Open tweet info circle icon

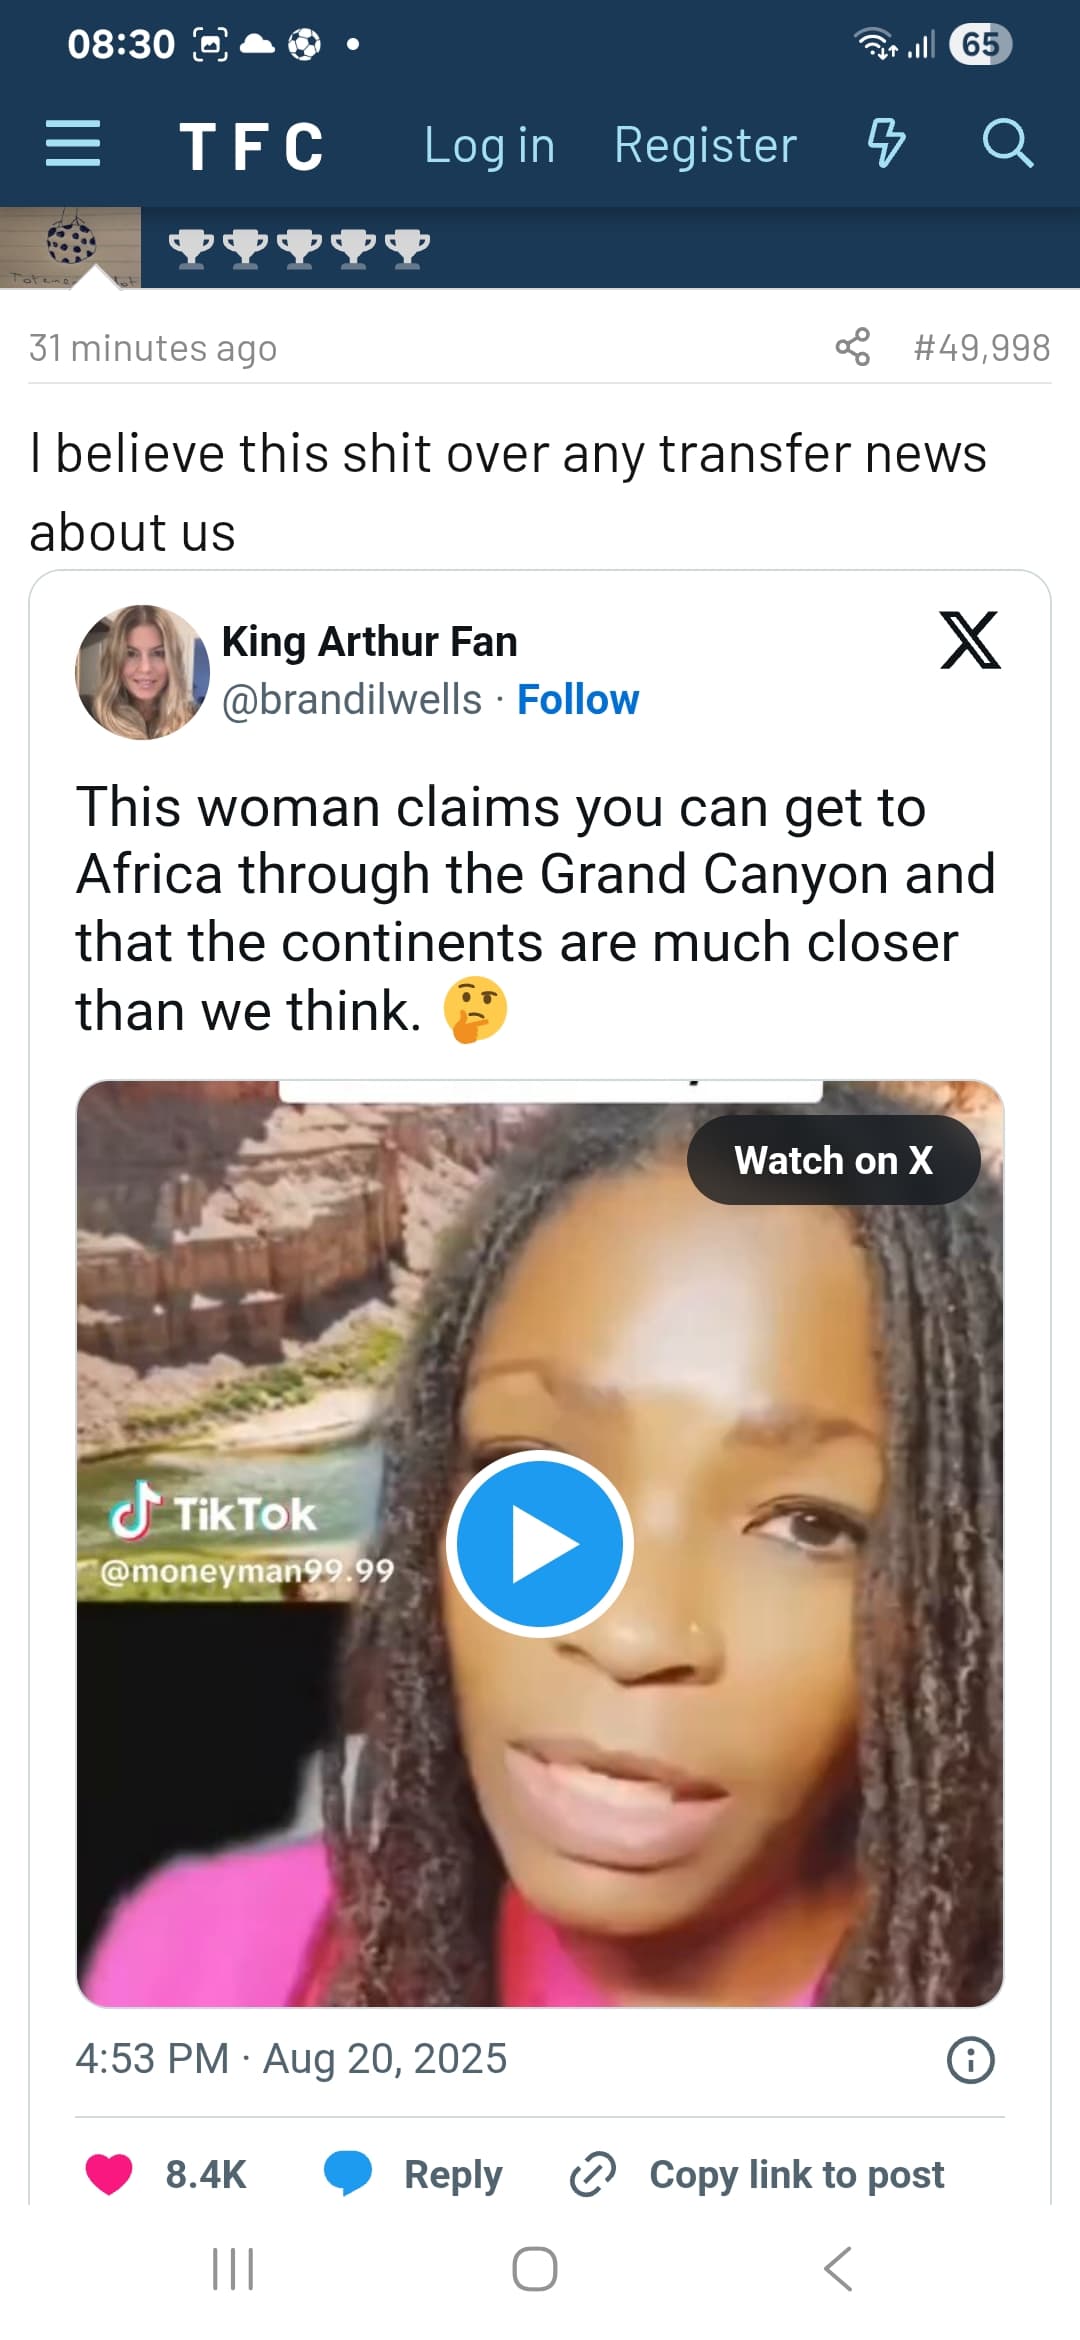[x=970, y=2060]
